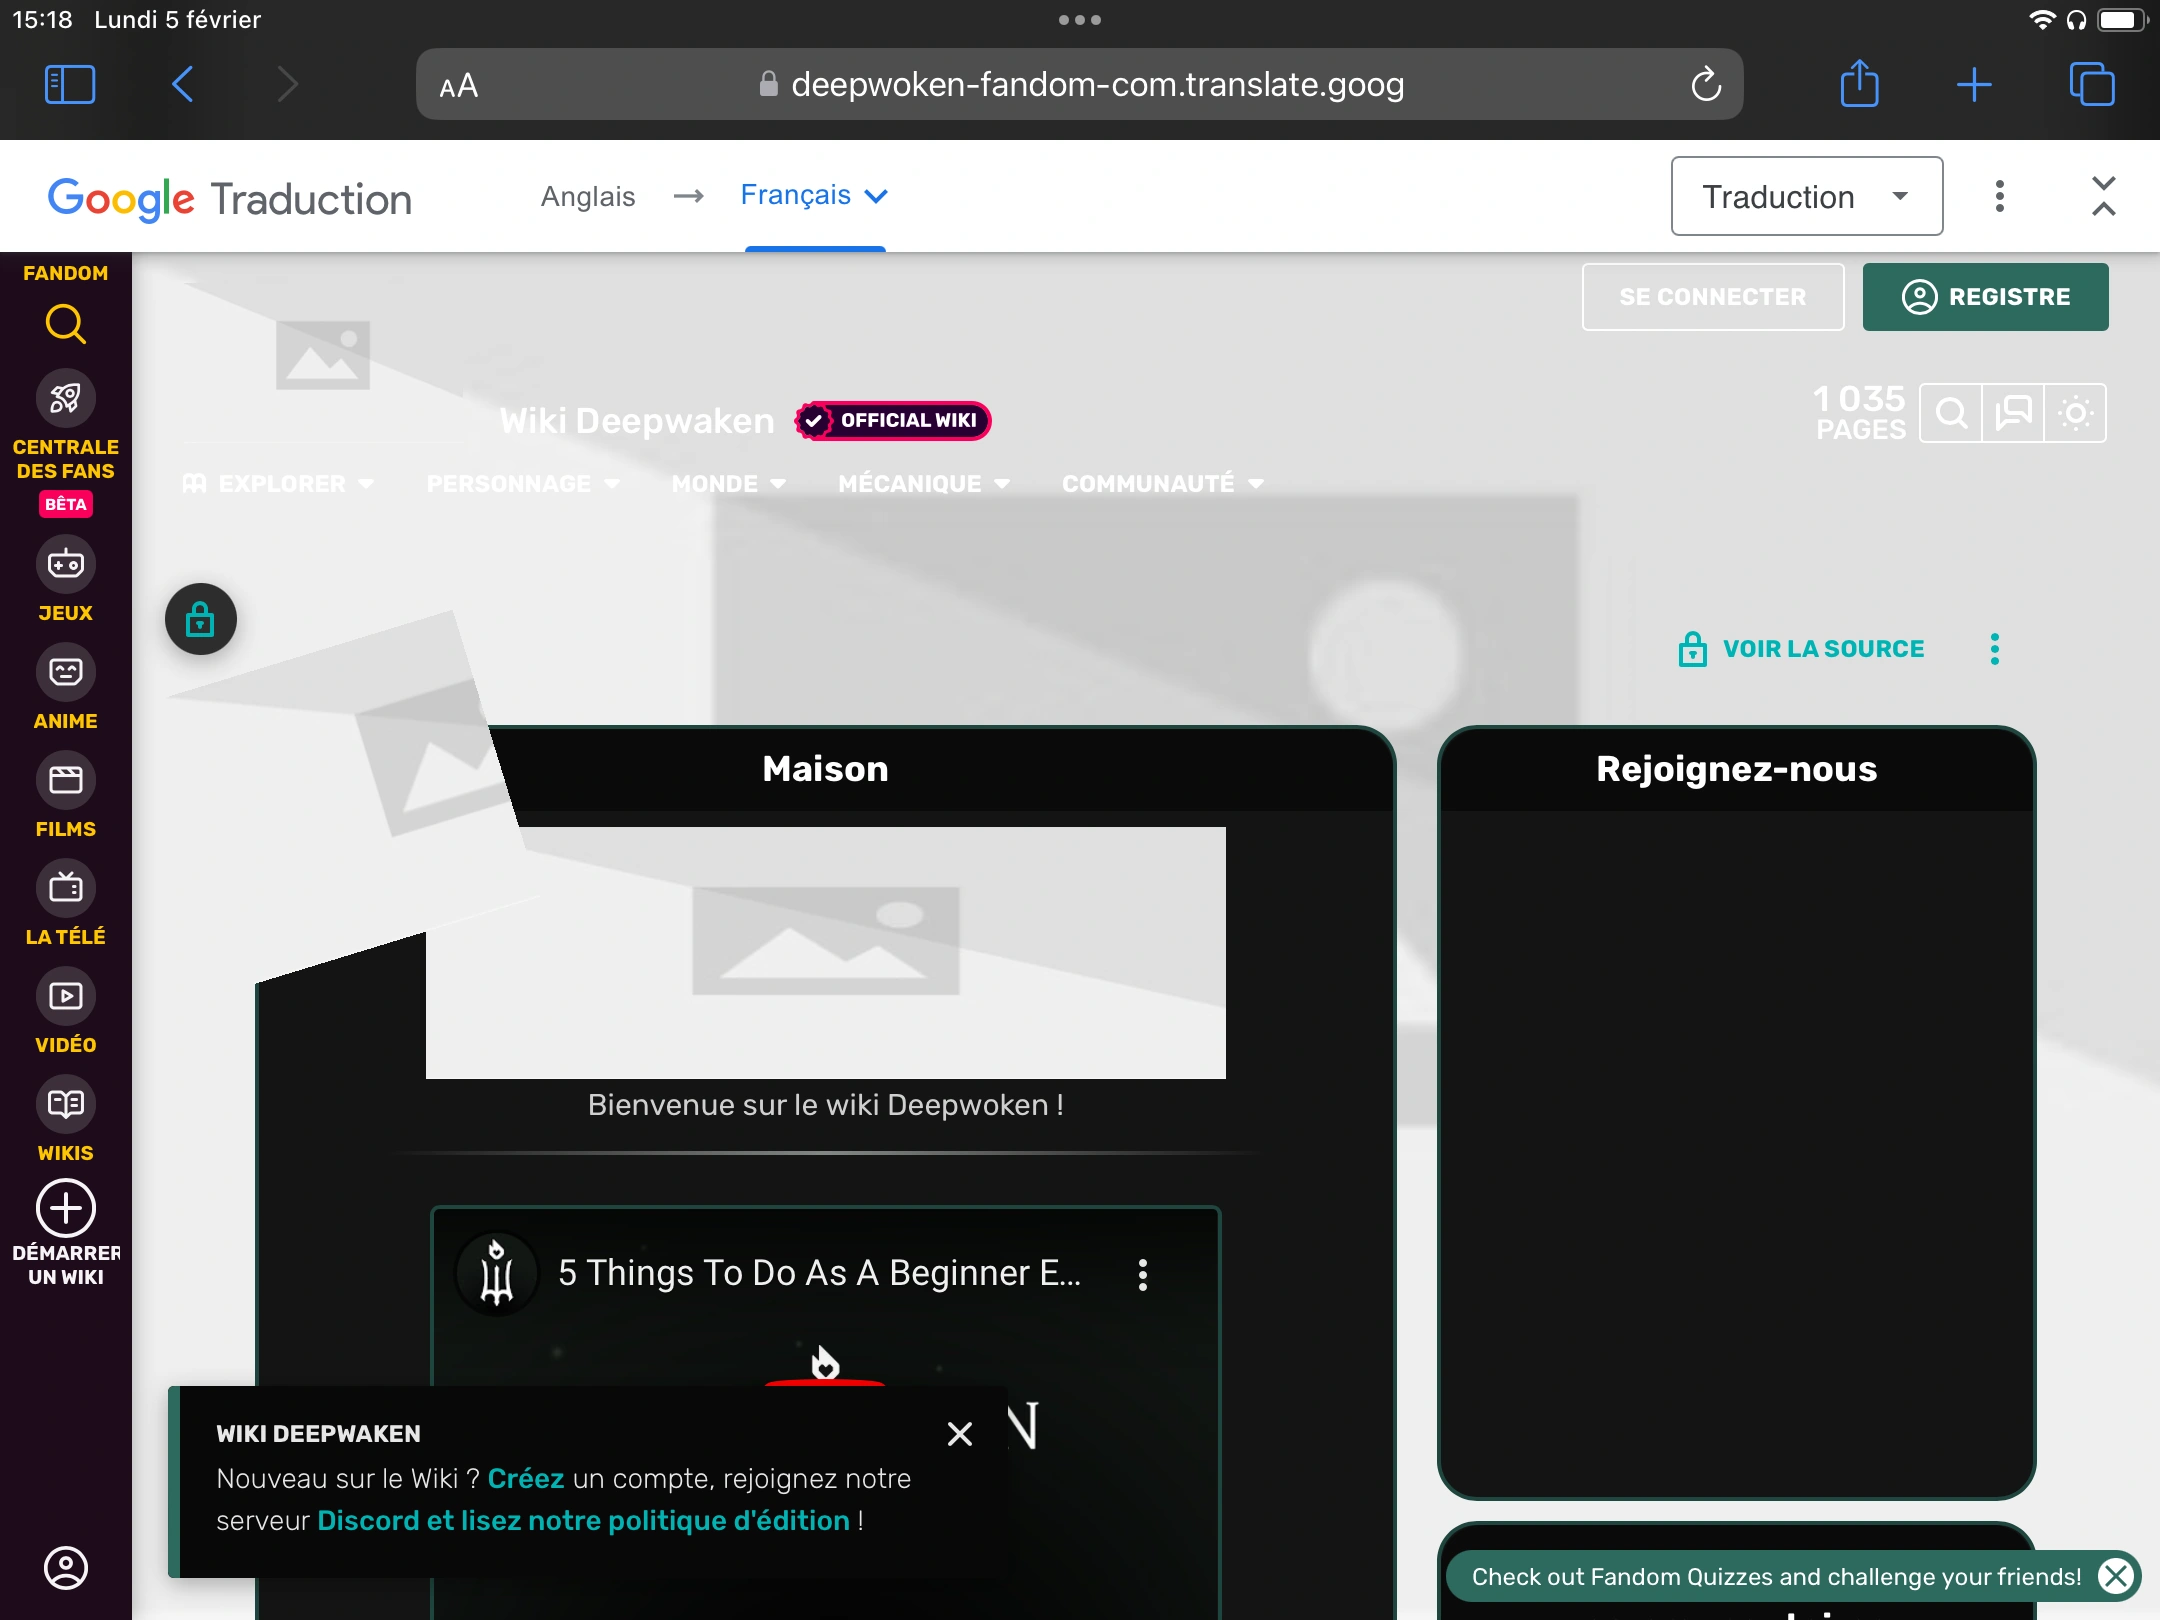Tap the Safari share icon
The image size is (2160, 1620).
[1860, 84]
